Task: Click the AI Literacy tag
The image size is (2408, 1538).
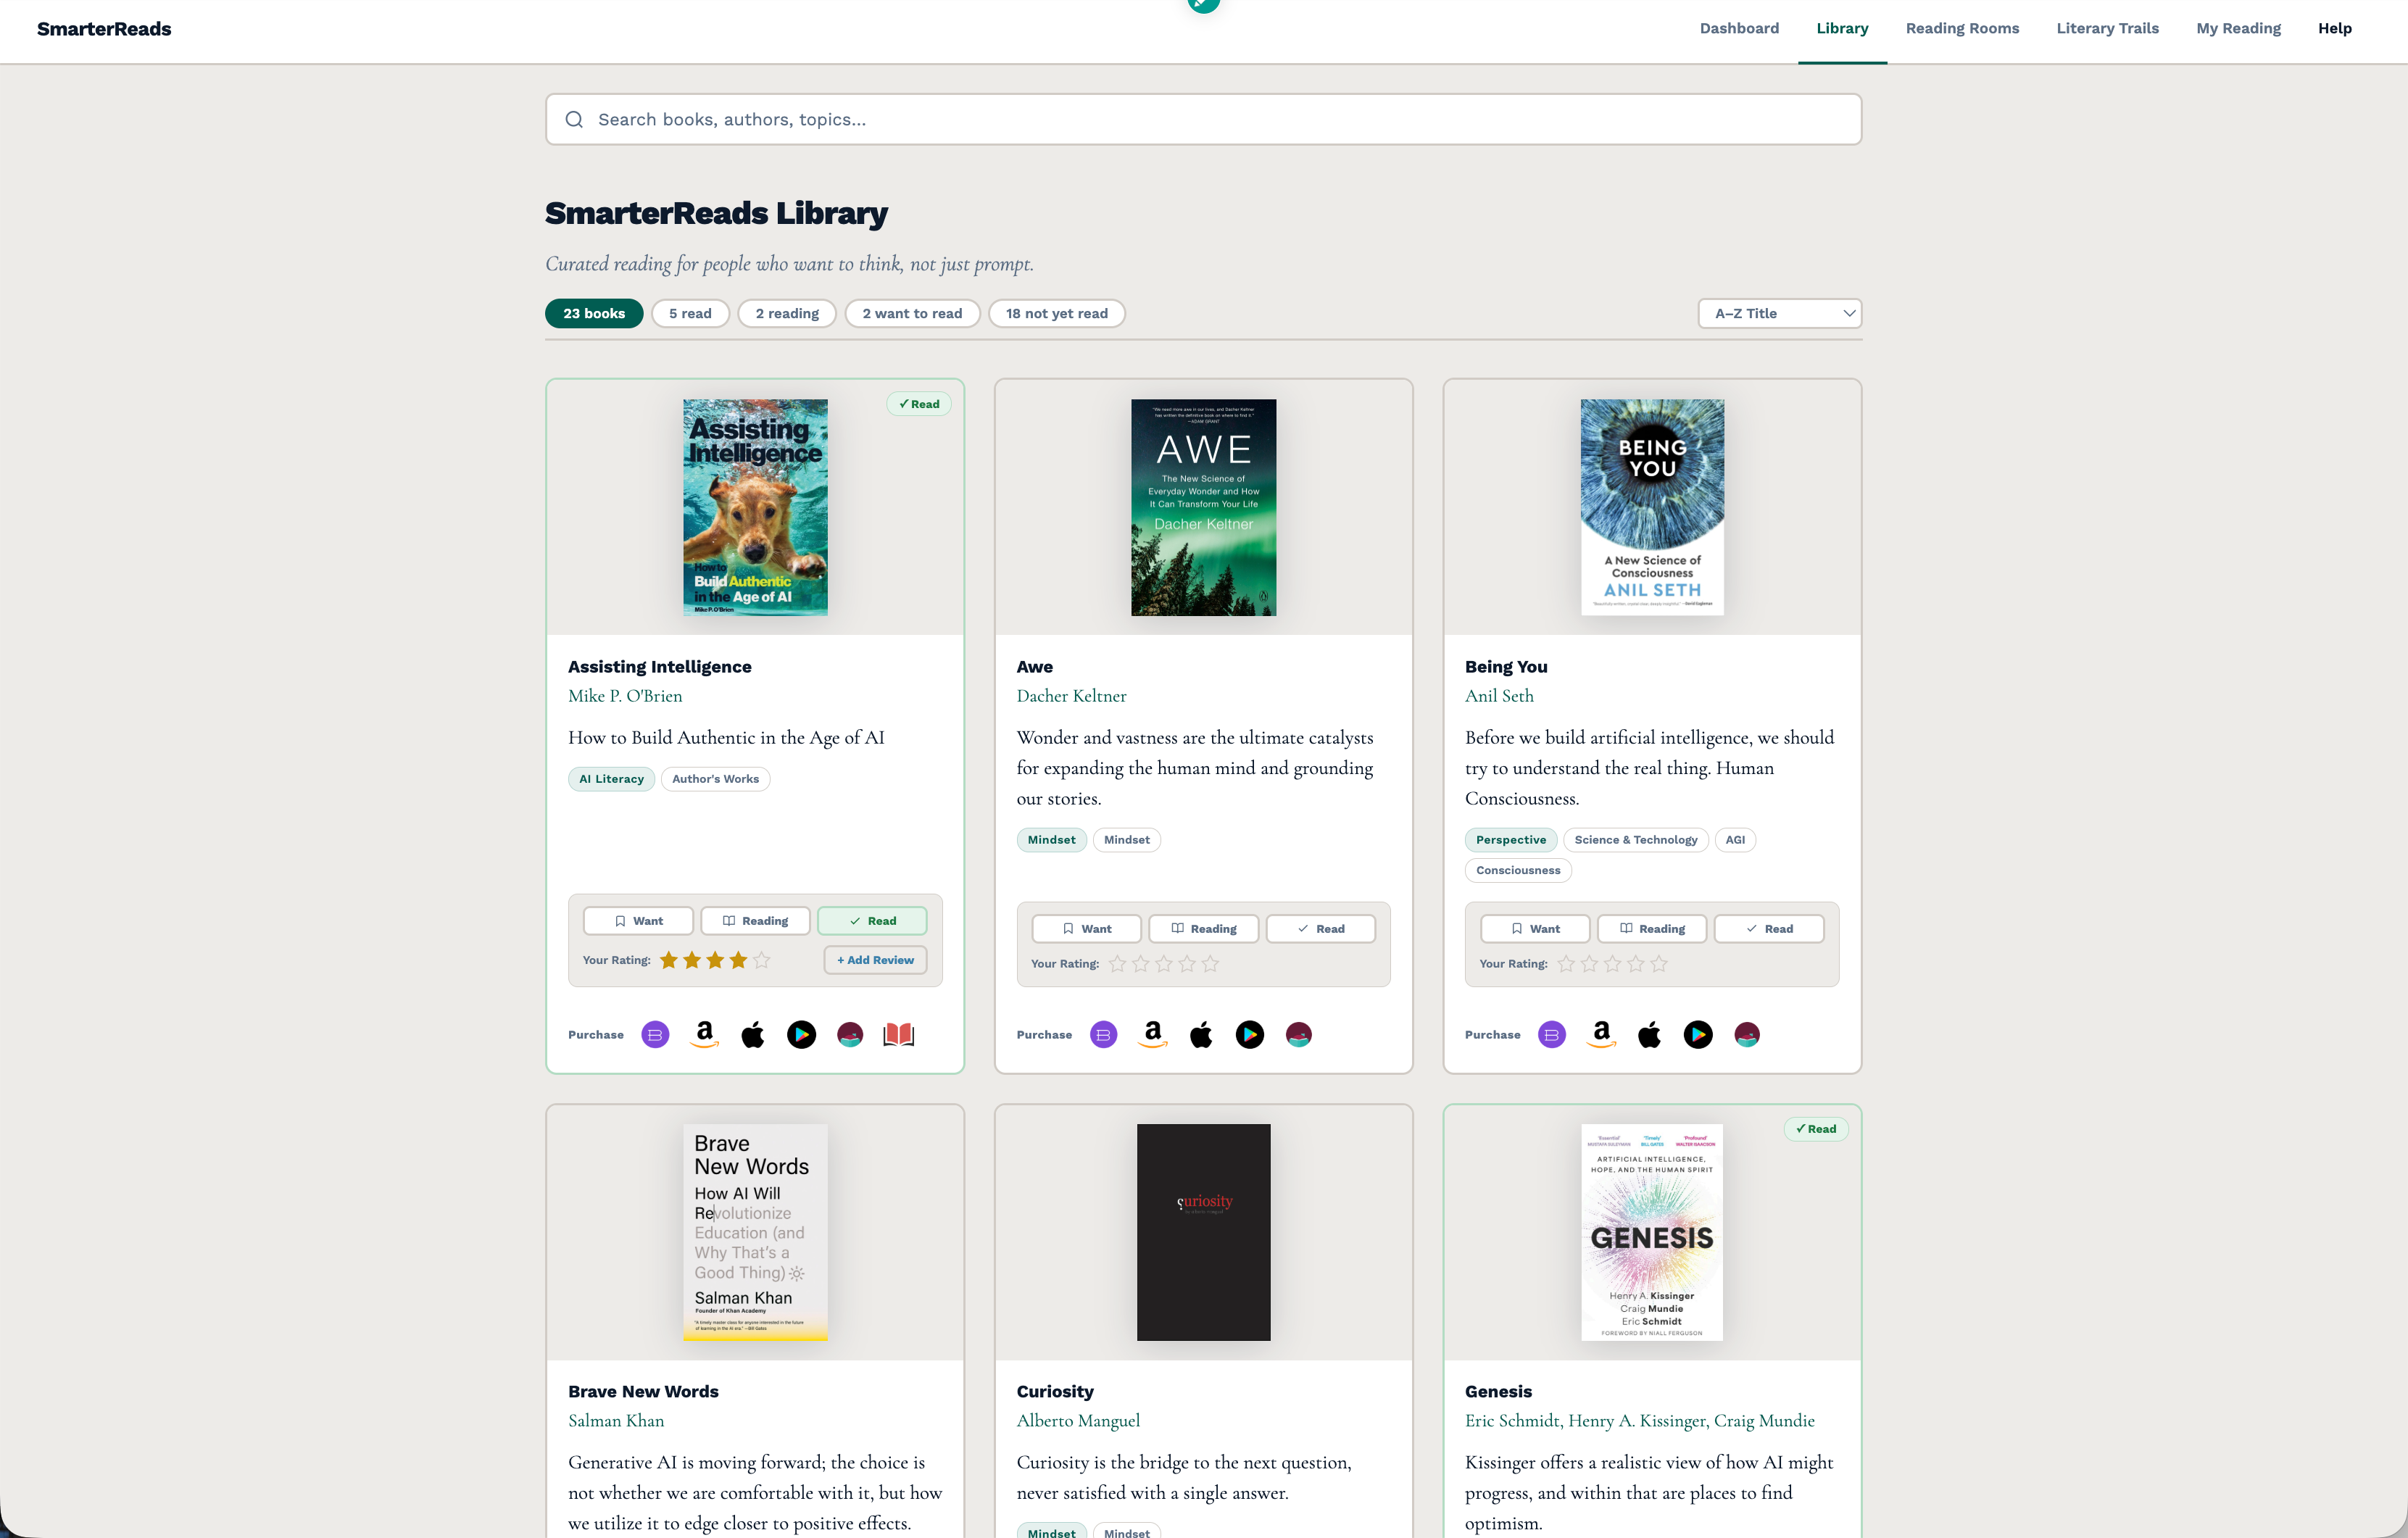Action: click(x=611, y=779)
